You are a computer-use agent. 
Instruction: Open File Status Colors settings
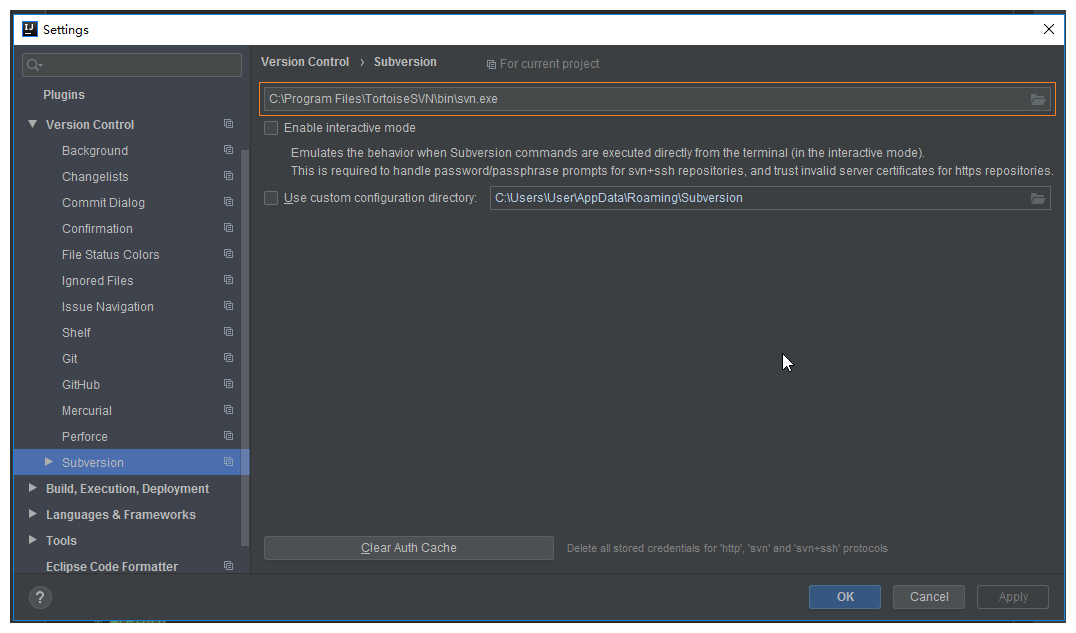pos(110,255)
